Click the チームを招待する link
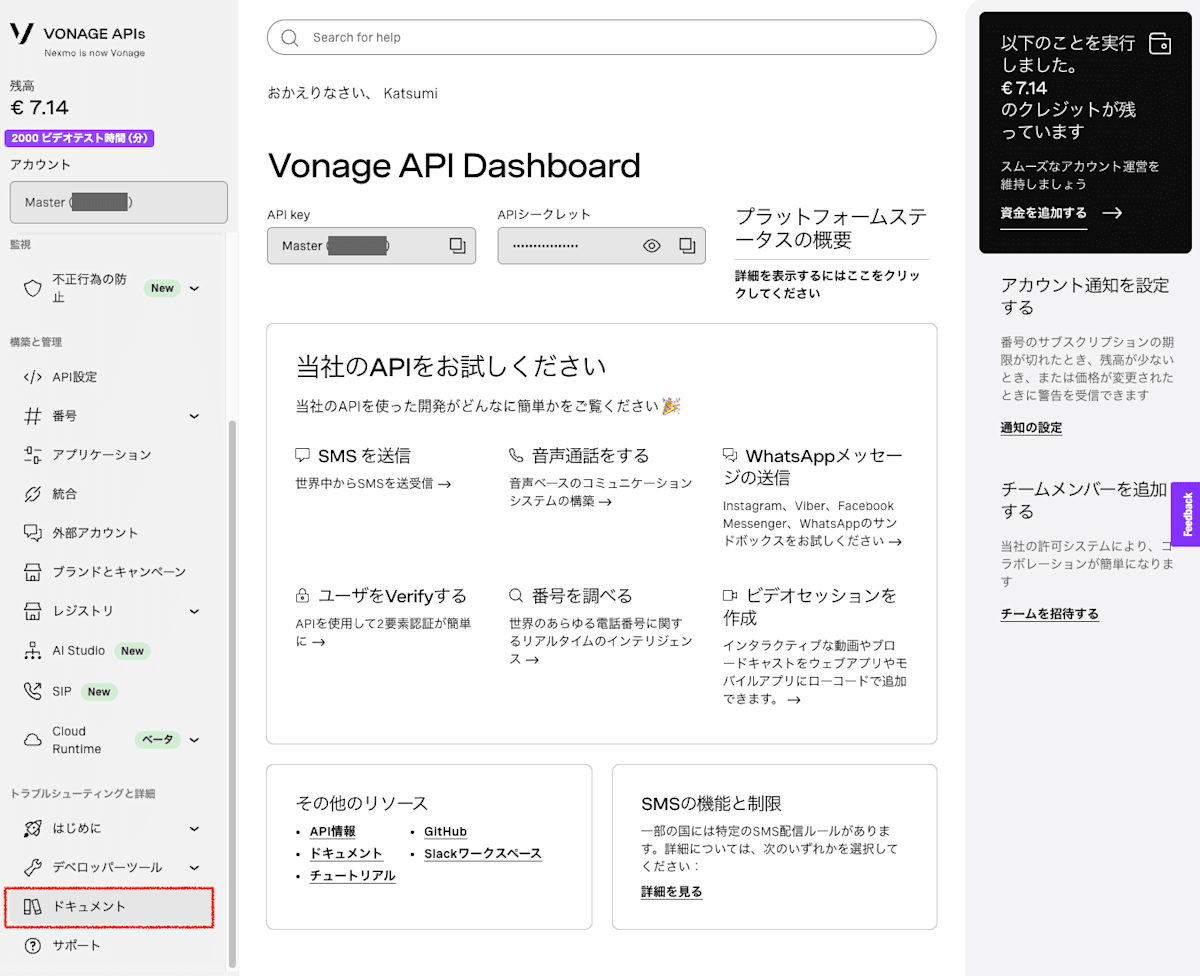This screenshot has height=976, width=1200. 1050,614
